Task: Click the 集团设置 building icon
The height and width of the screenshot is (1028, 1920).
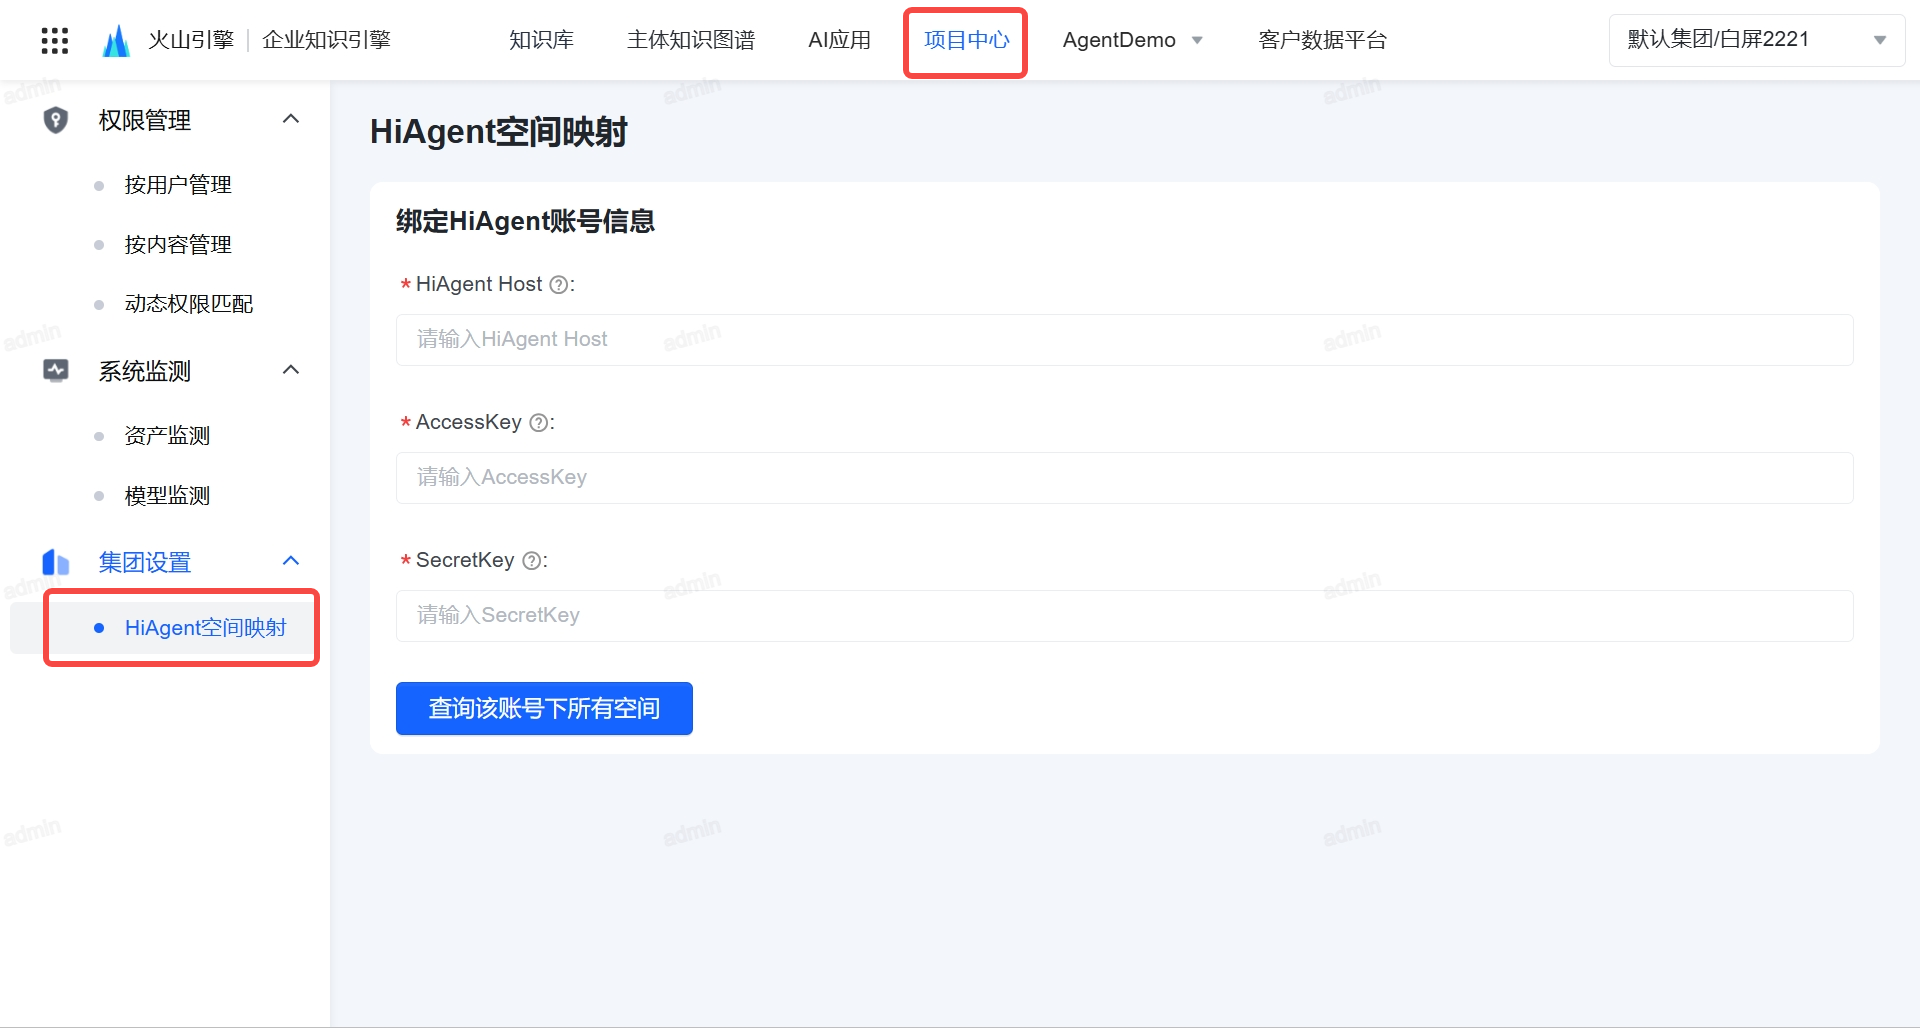Action: [x=56, y=562]
